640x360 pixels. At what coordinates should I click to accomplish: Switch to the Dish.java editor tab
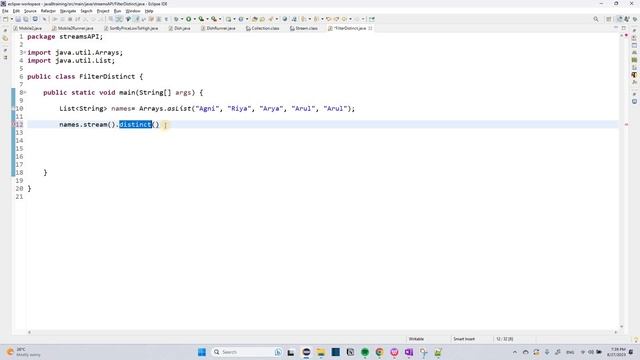180,28
